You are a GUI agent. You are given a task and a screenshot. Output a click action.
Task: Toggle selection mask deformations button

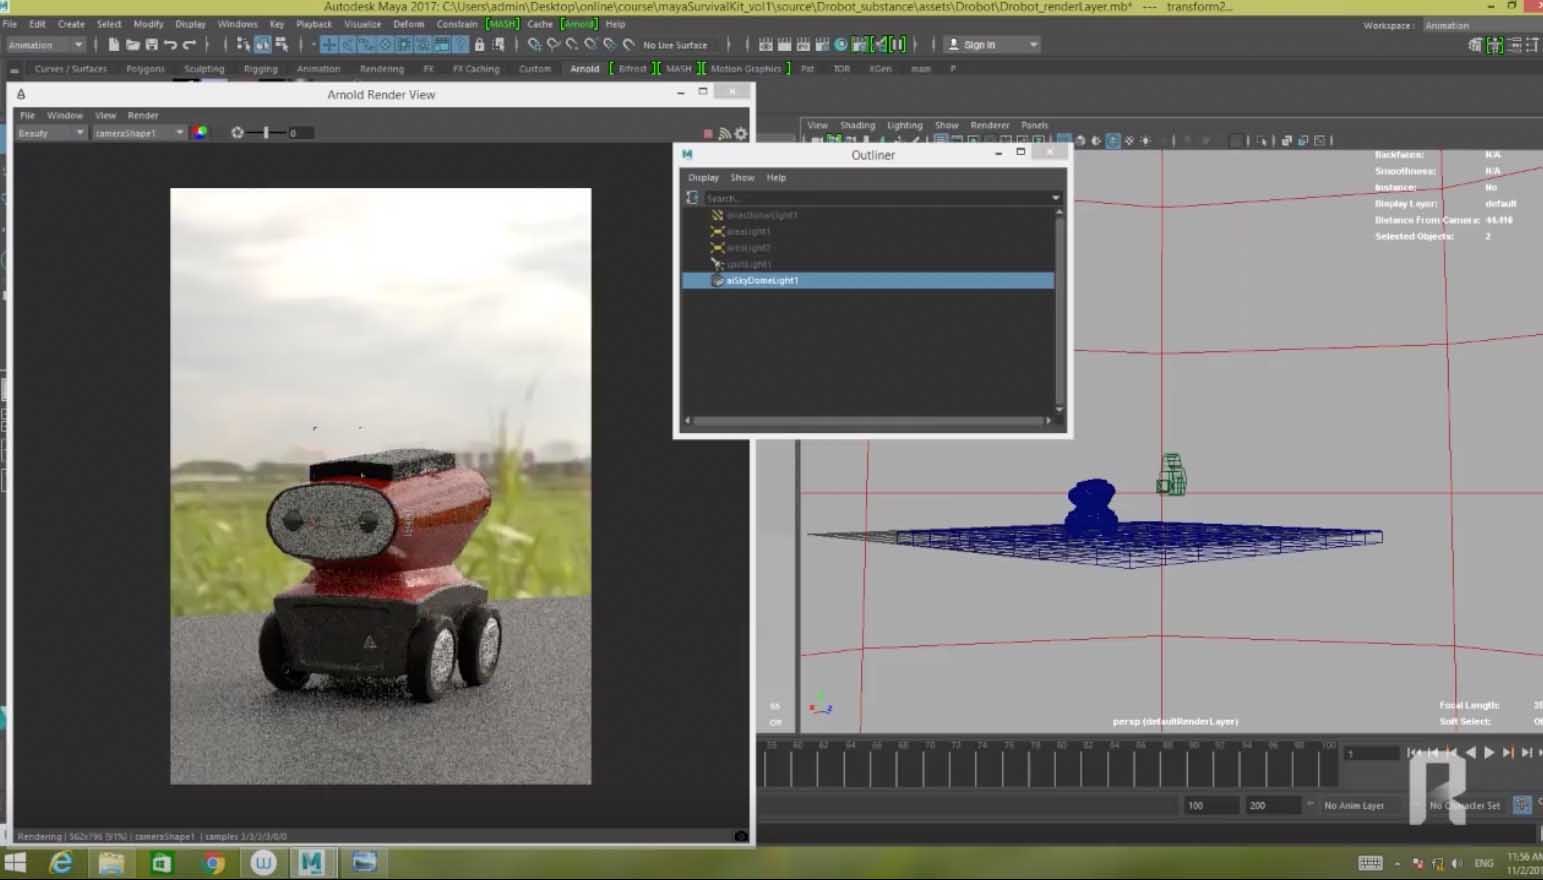tap(404, 45)
